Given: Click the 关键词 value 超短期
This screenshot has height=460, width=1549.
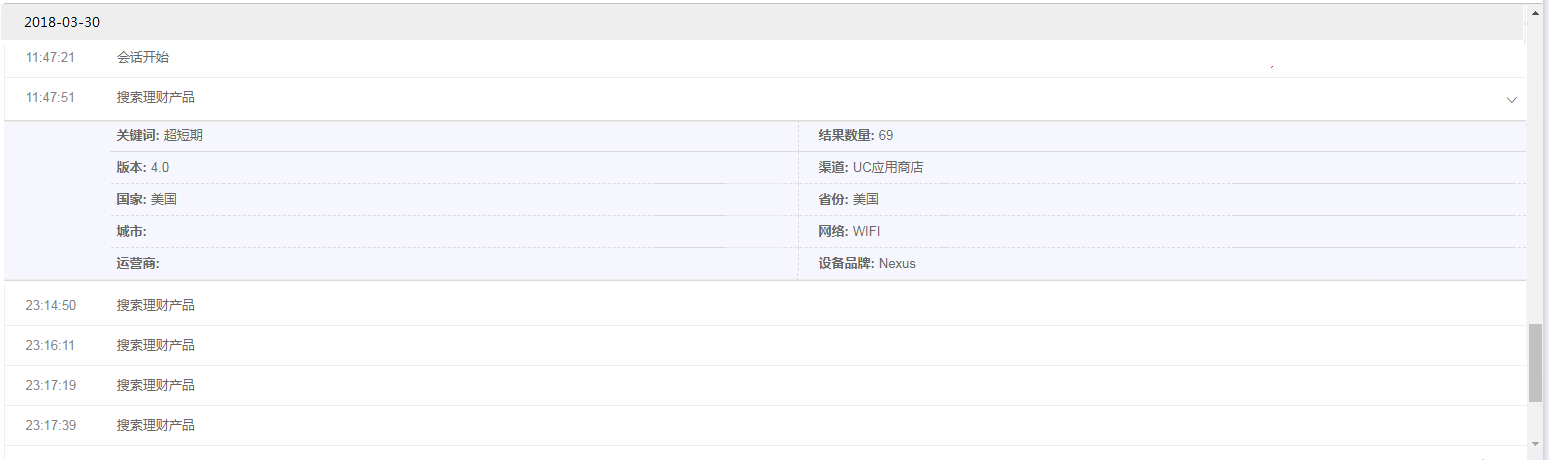Looking at the screenshot, I should click(183, 135).
